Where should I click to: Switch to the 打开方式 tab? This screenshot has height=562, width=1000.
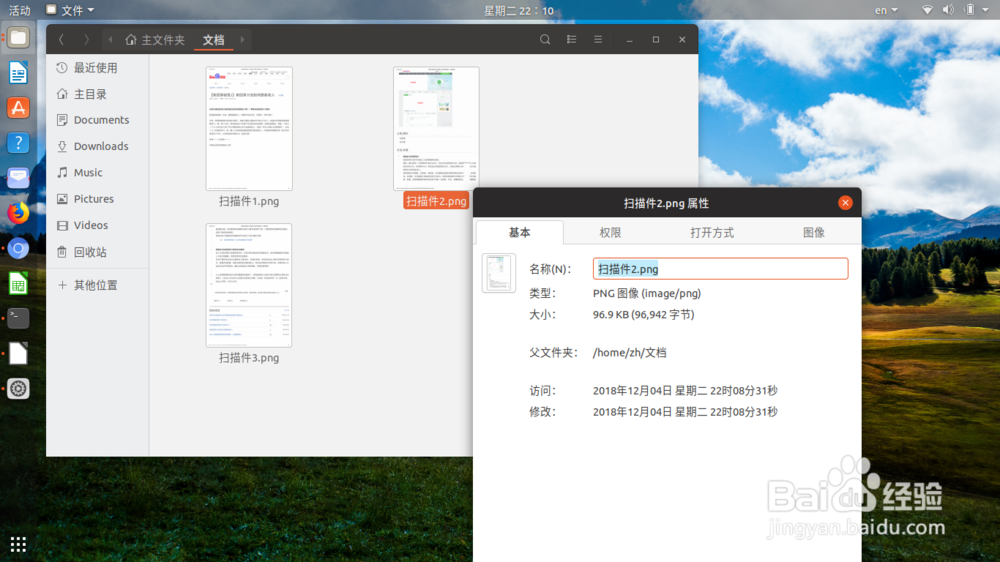point(712,232)
